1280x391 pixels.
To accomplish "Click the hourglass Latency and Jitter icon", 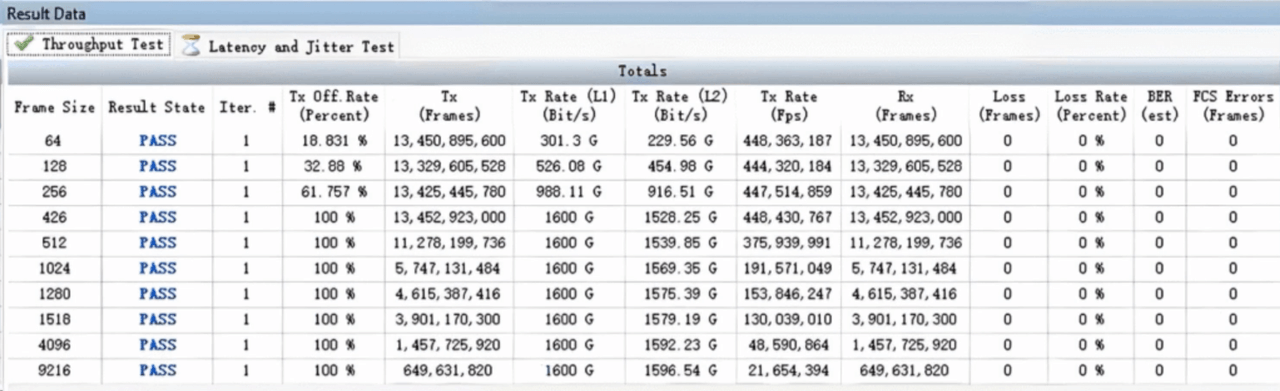I will click(190, 46).
